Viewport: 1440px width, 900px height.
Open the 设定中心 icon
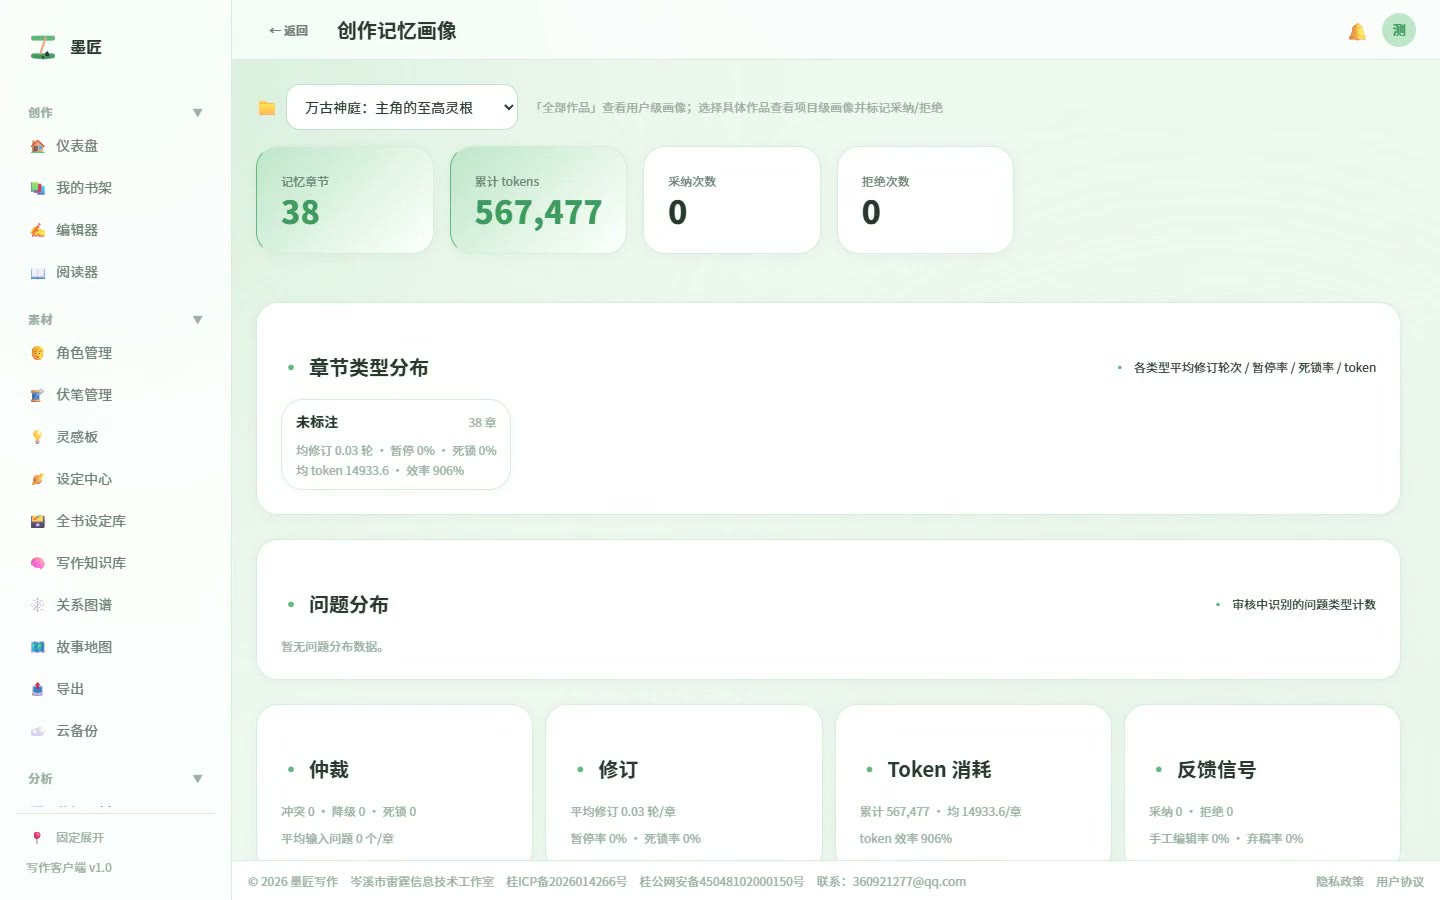coord(37,479)
